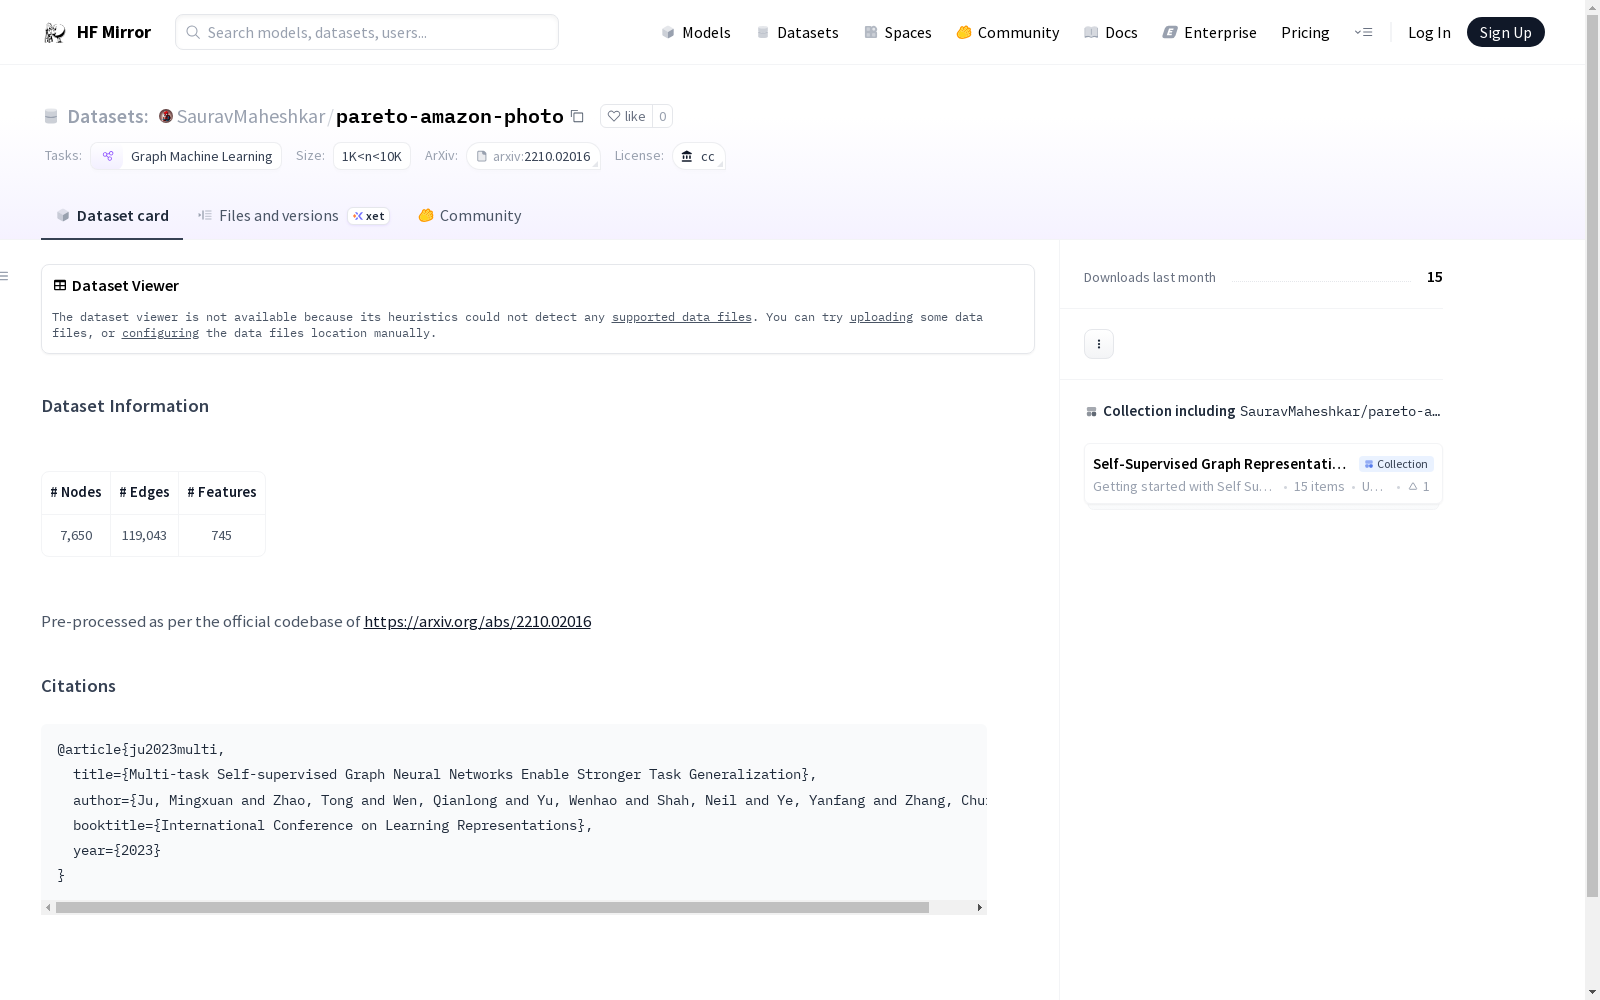Like this dataset
Viewport: 1600px width, 1000px height.
[626, 116]
